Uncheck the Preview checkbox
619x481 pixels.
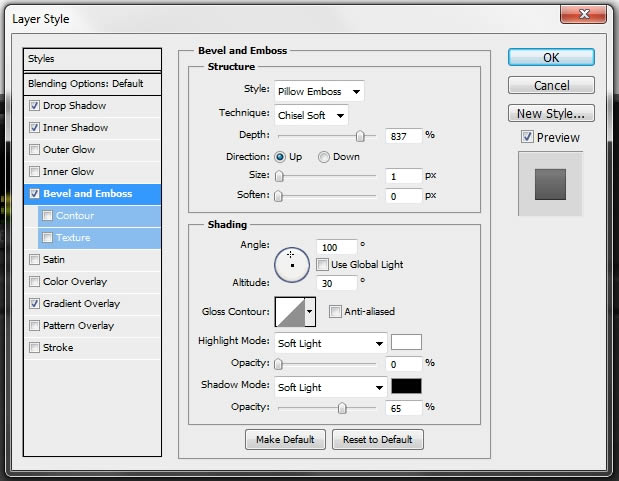coord(527,137)
